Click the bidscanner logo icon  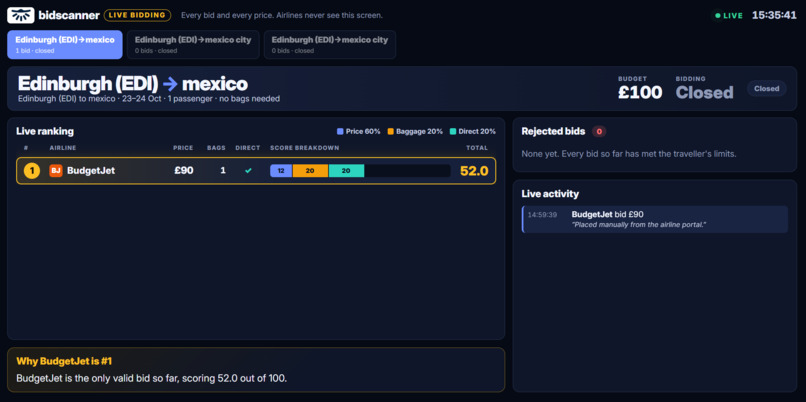point(21,15)
